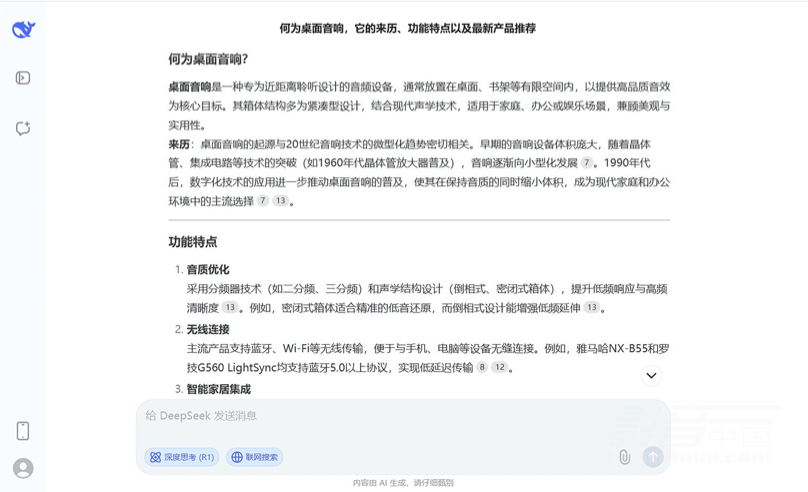
Task: Open citation 13 after 清晰度
Action: pos(230,307)
